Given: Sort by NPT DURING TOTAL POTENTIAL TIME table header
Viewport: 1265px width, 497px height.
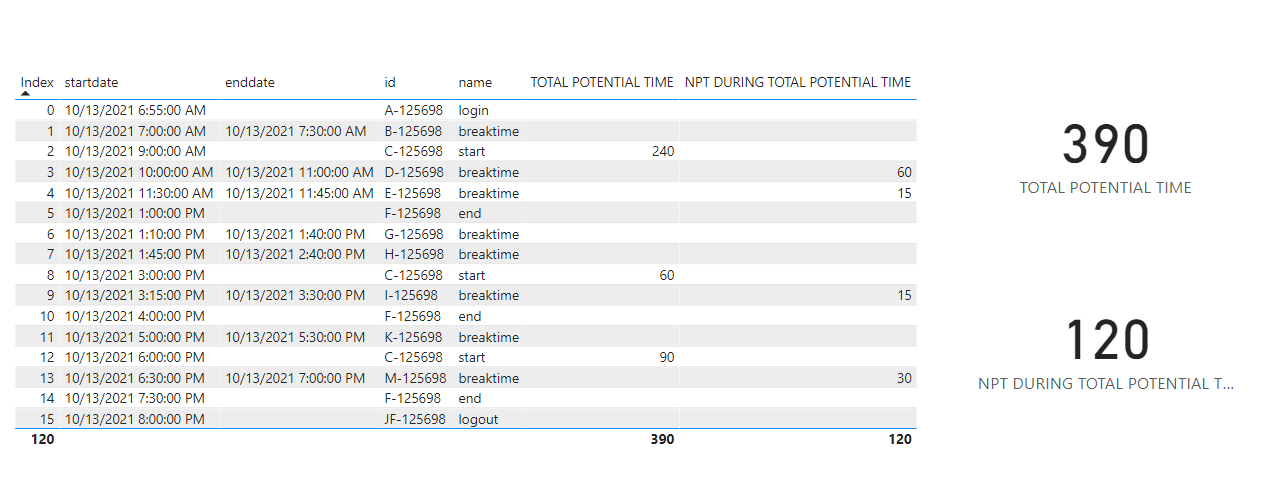Looking at the screenshot, I should coord(798,82).
